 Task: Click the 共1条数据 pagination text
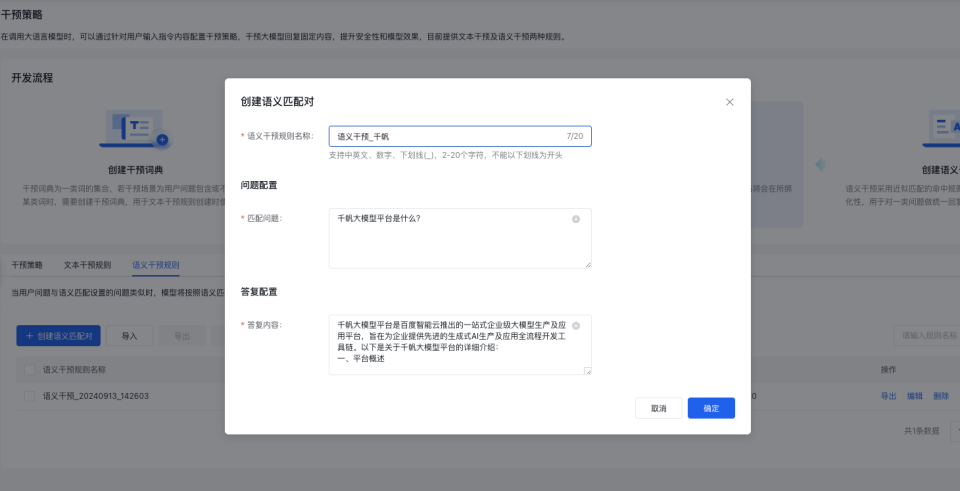(921, 431)
